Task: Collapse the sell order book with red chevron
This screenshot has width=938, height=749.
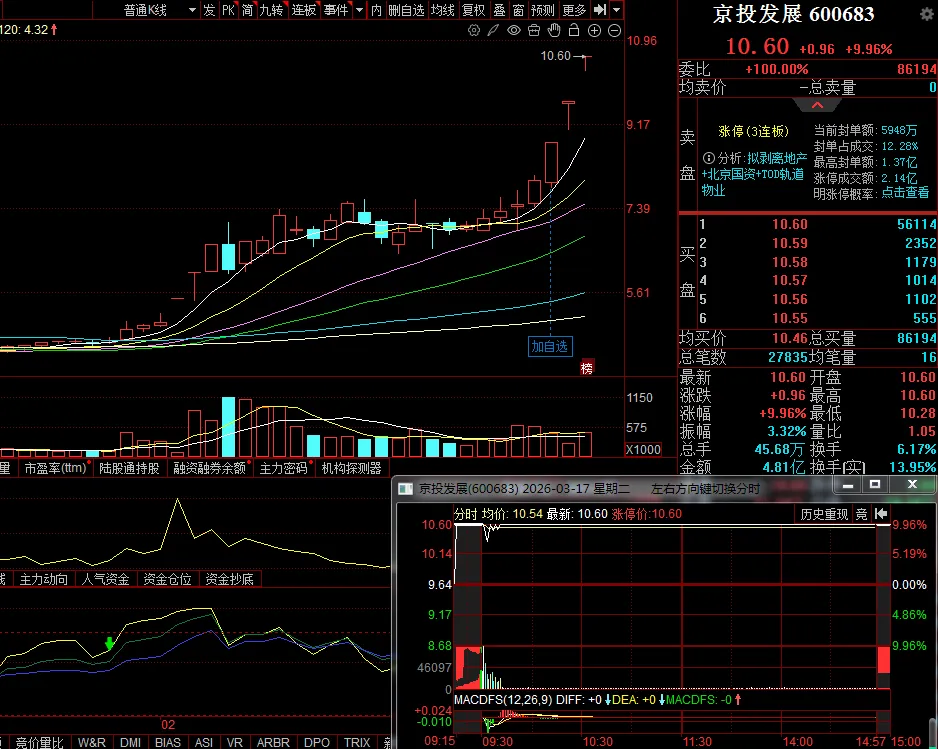Action: tap(817, 106)
